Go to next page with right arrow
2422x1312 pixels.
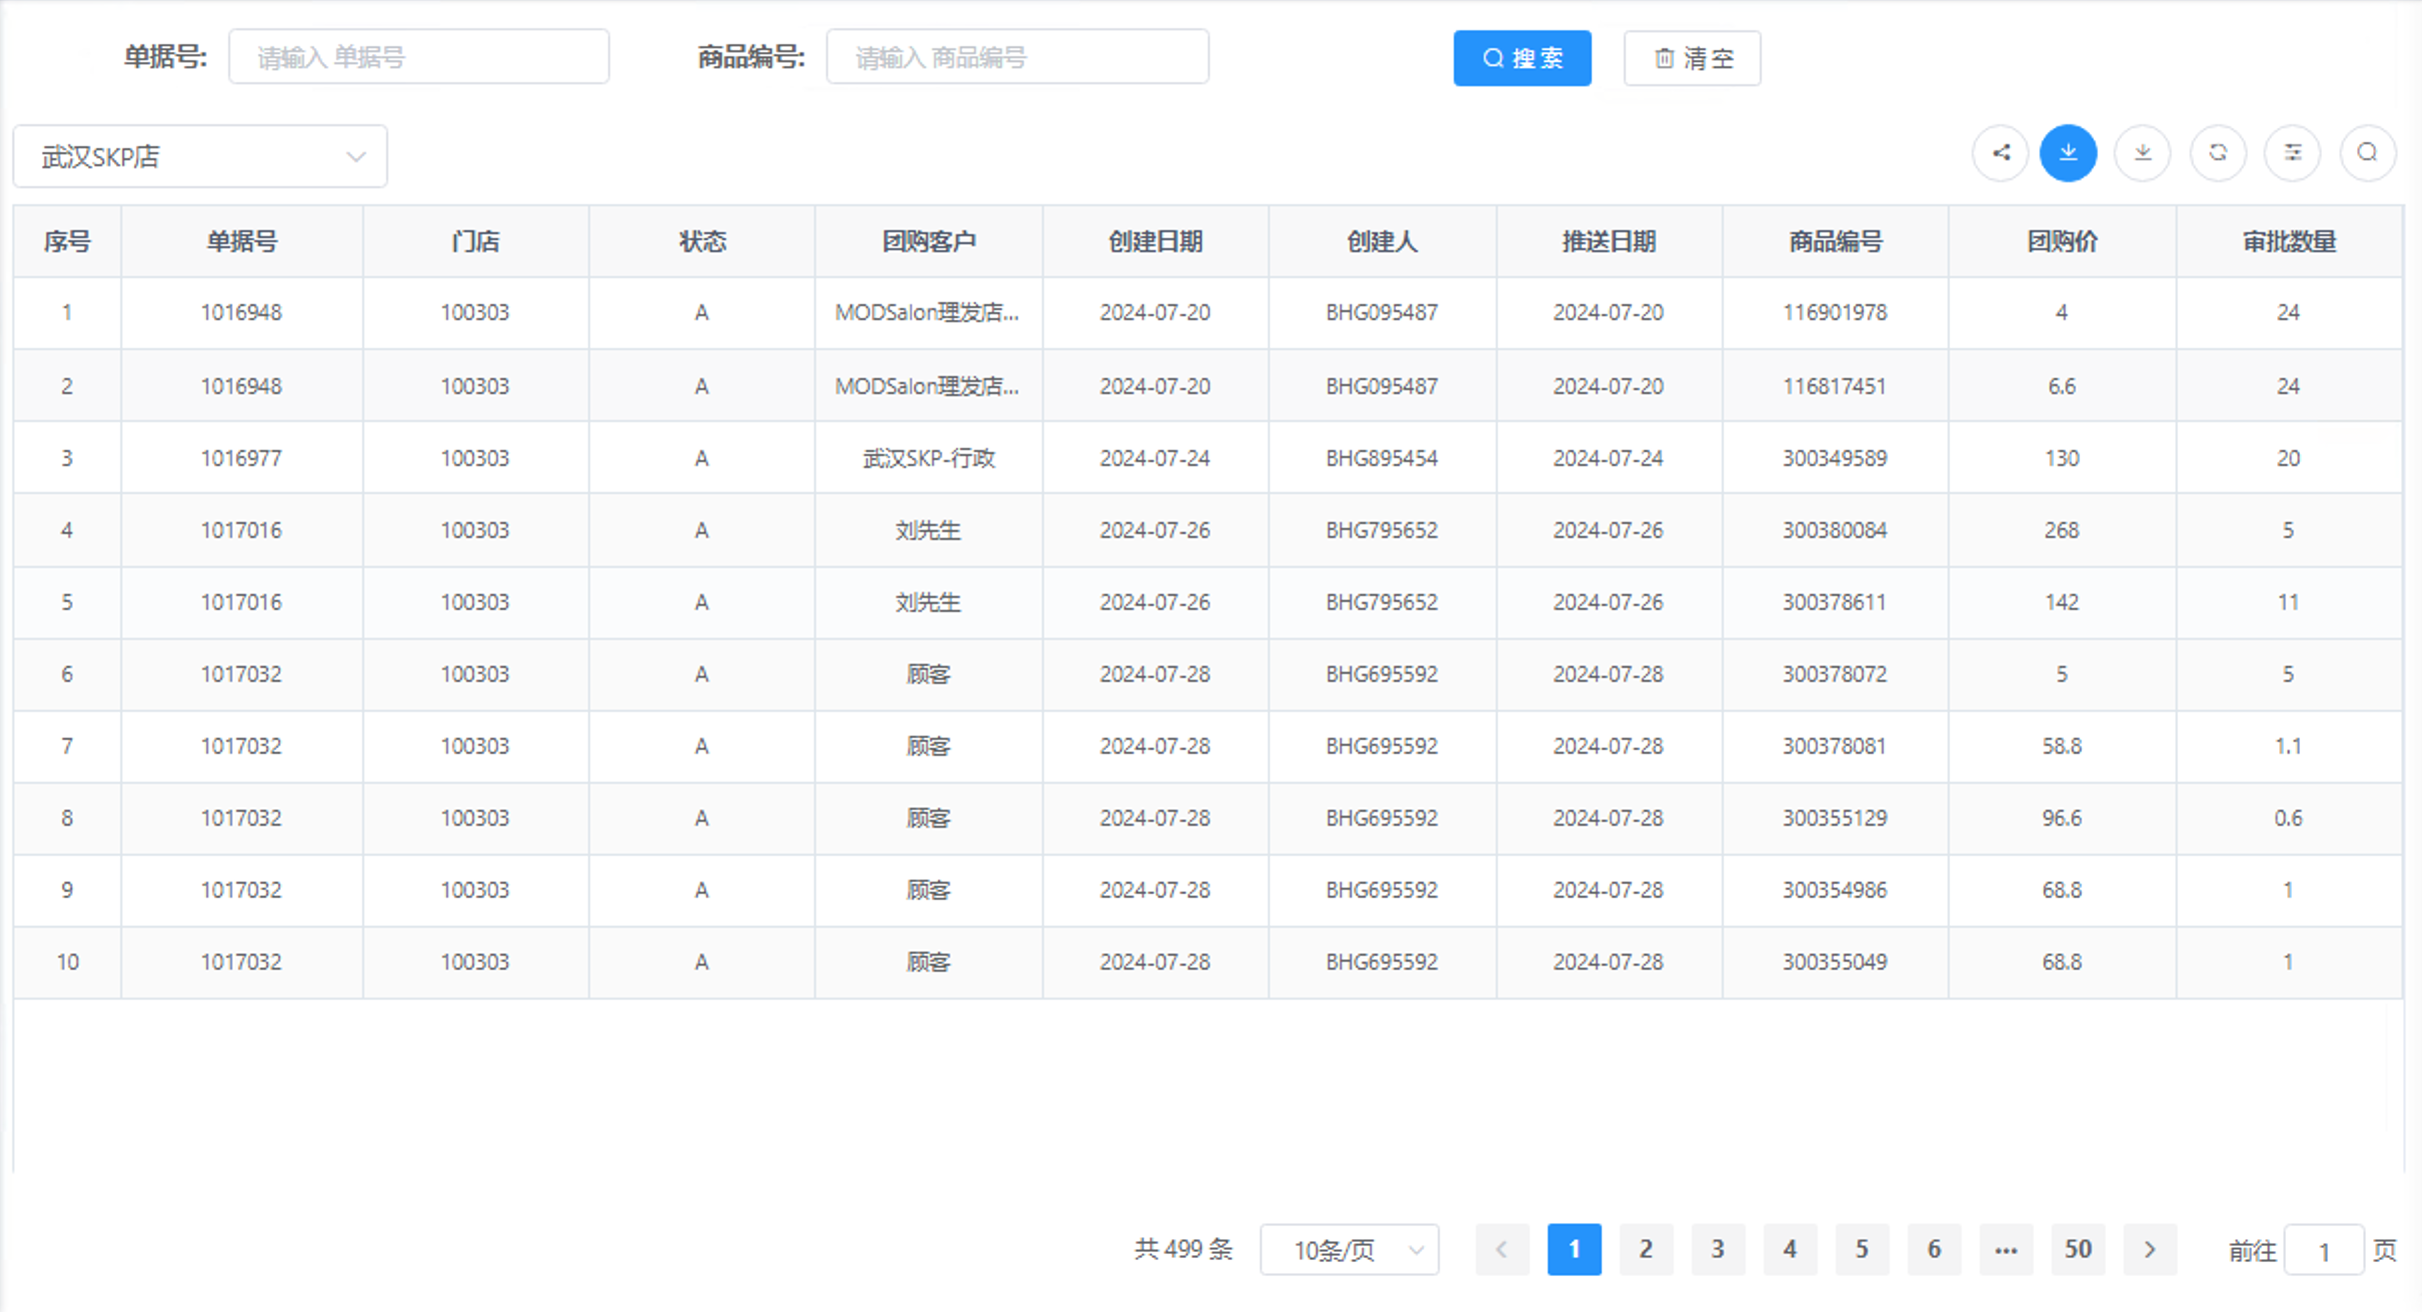[x=2150, y=1249]
